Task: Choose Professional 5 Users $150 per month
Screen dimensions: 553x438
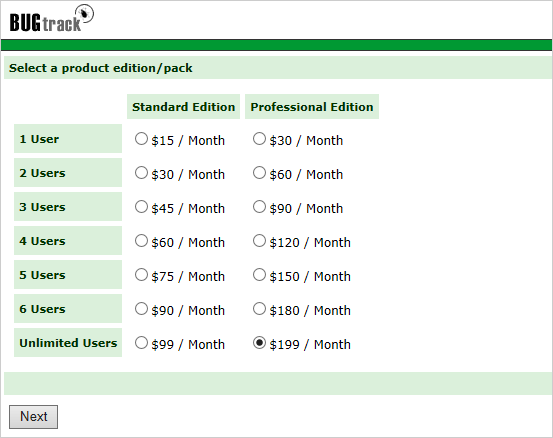Action: [x=259, y=275]
